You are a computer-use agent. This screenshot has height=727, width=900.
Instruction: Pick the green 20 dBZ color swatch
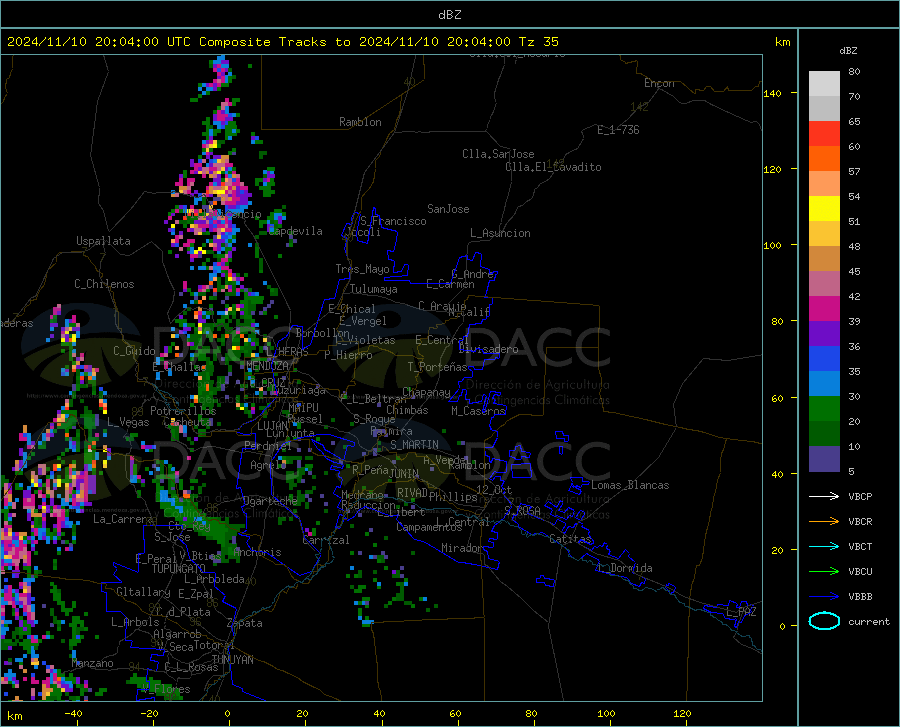(x=824, y=409)
